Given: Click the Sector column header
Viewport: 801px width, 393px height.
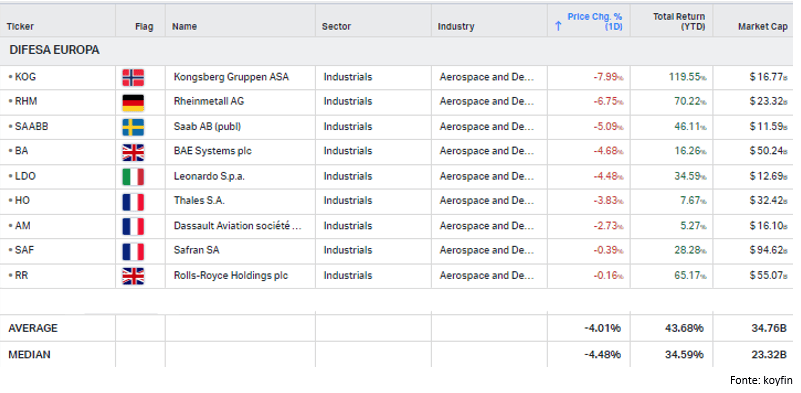Looking at the screenshot, I should 336,27.
